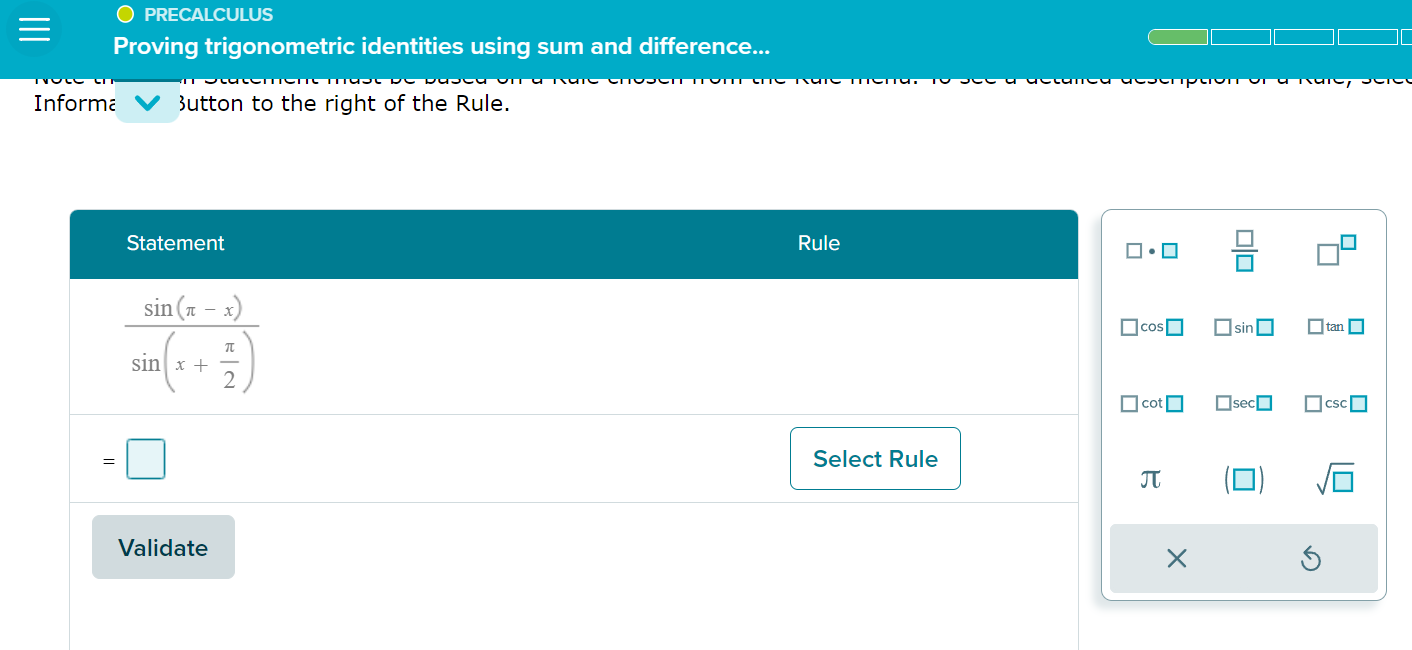The image size is (1412, 650).
Task: Click the green progress bar segment
Action: 1178,36
